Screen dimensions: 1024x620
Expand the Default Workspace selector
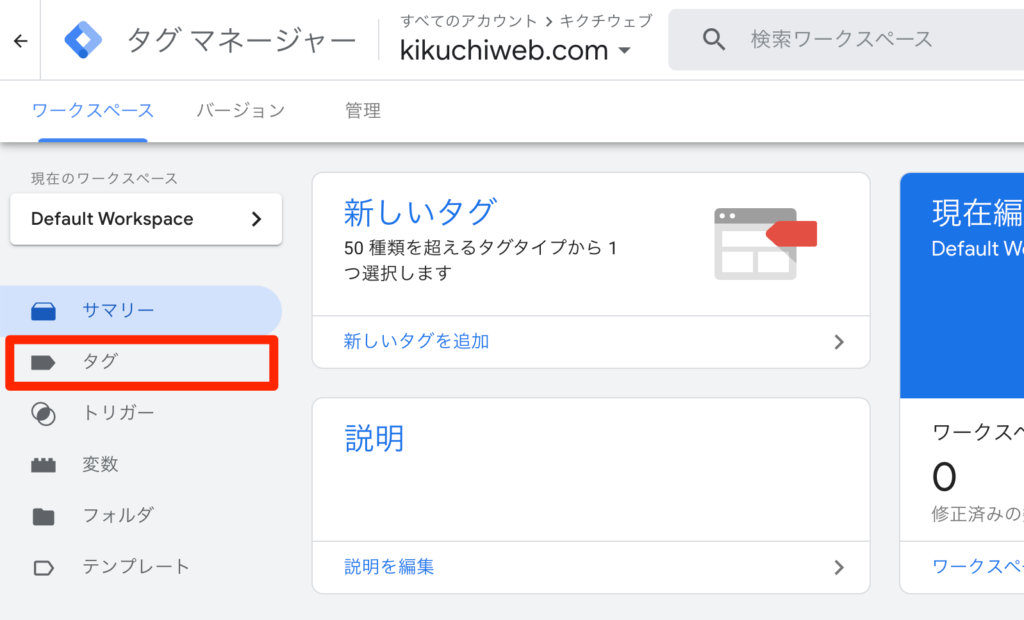[x=146, y=219]
